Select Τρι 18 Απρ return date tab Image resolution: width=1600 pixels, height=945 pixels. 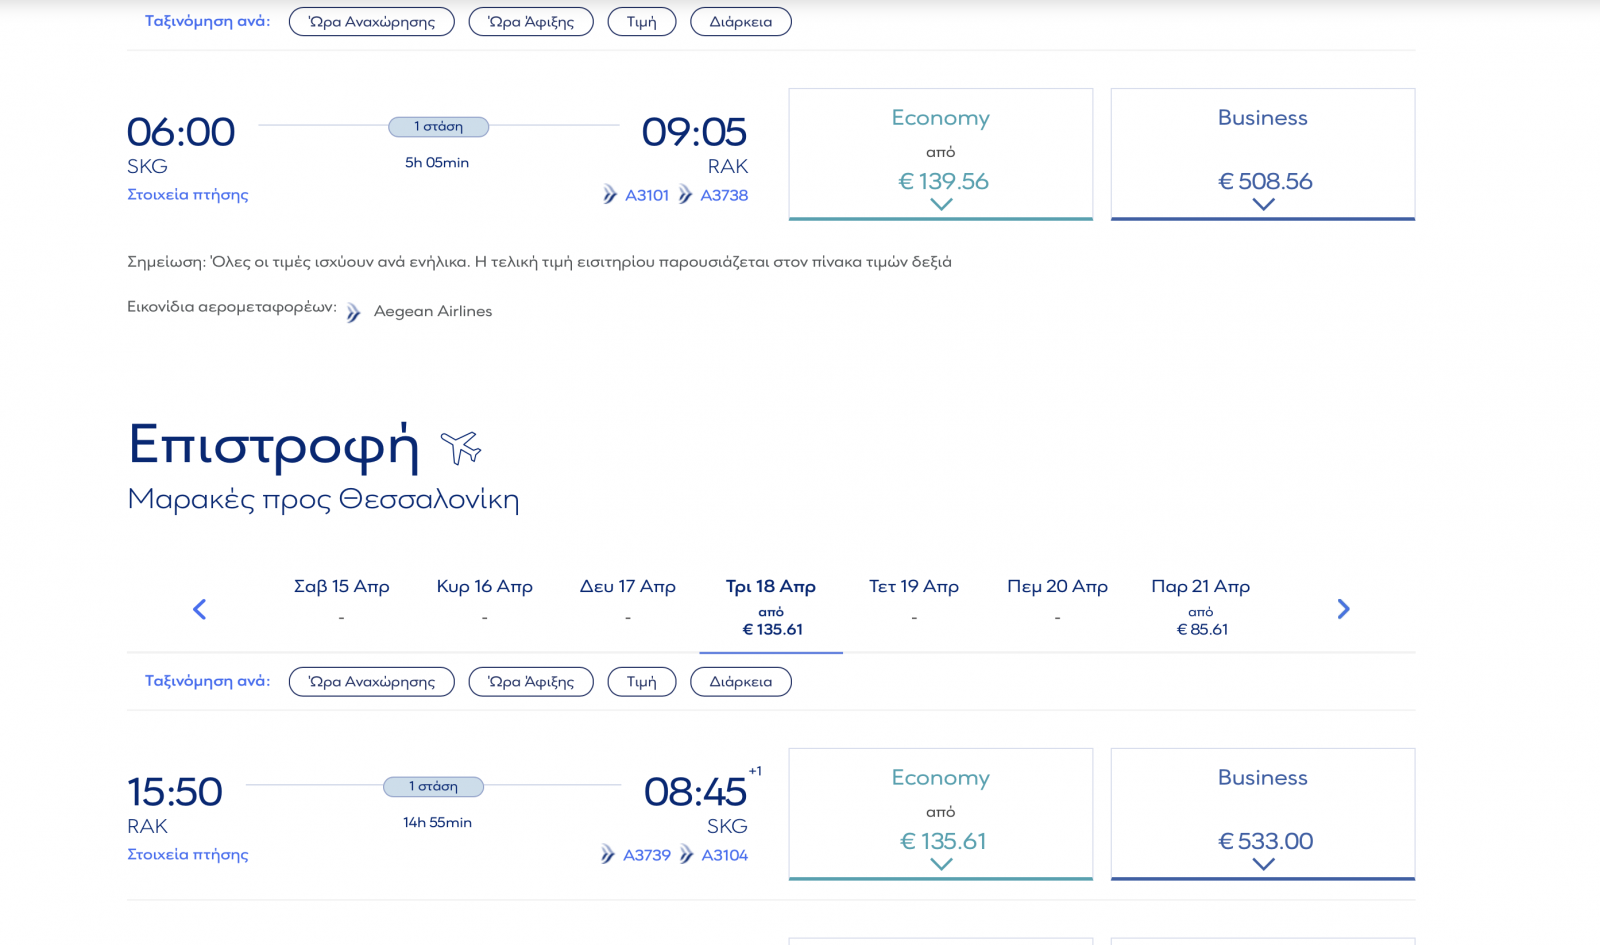coord(770,606)
